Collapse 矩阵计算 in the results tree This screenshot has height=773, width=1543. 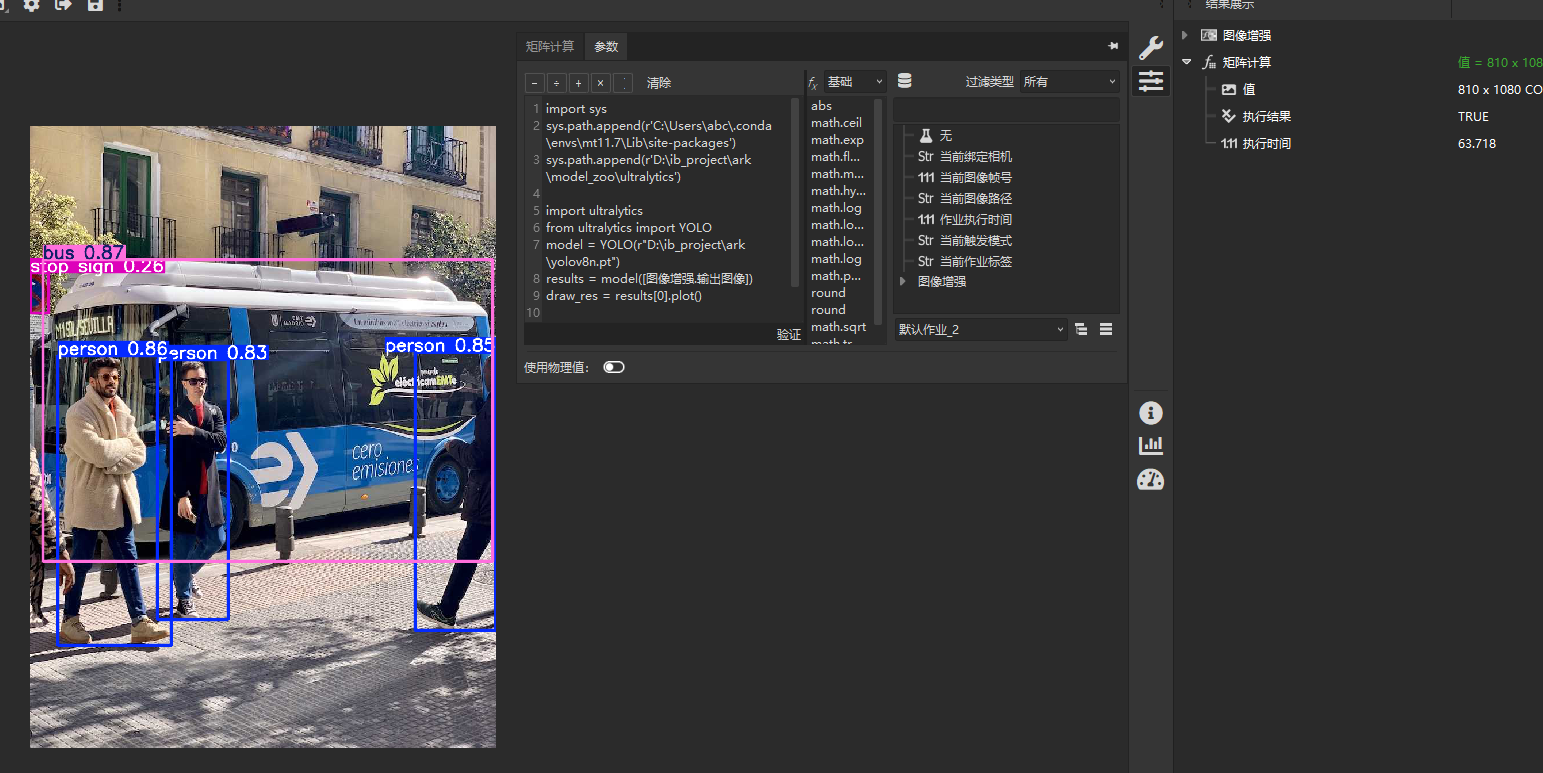pyautogui.click(x=1185, y=61)
